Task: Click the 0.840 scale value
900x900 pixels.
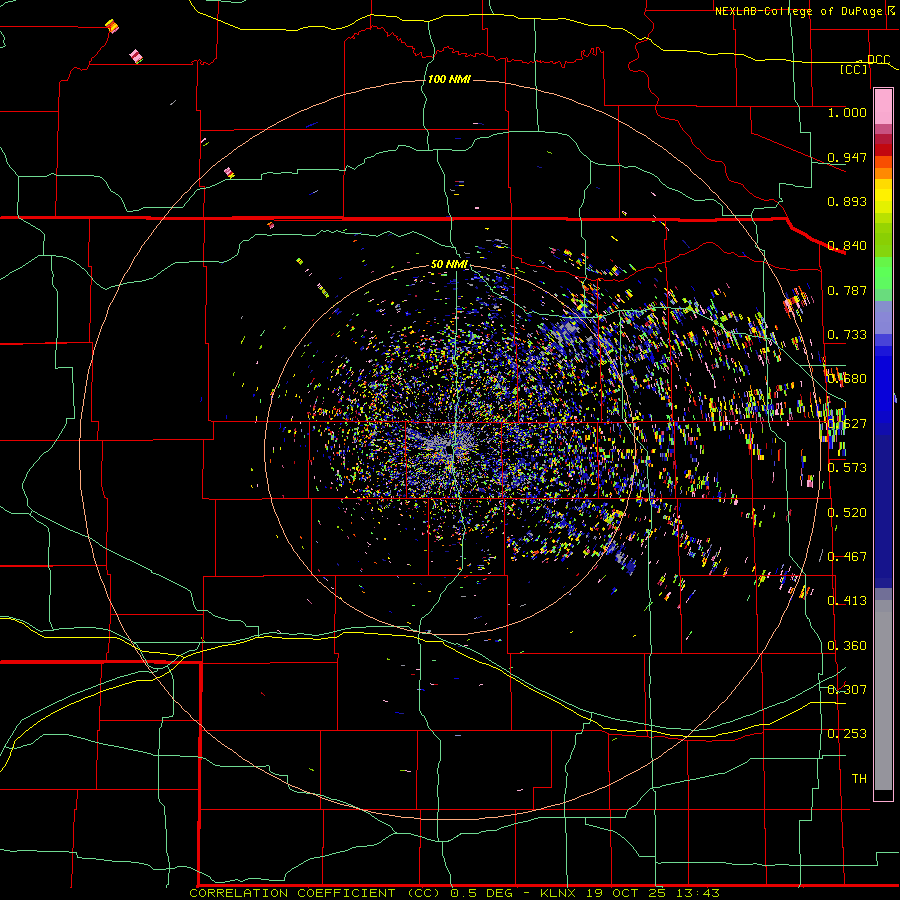Action: 847,246
